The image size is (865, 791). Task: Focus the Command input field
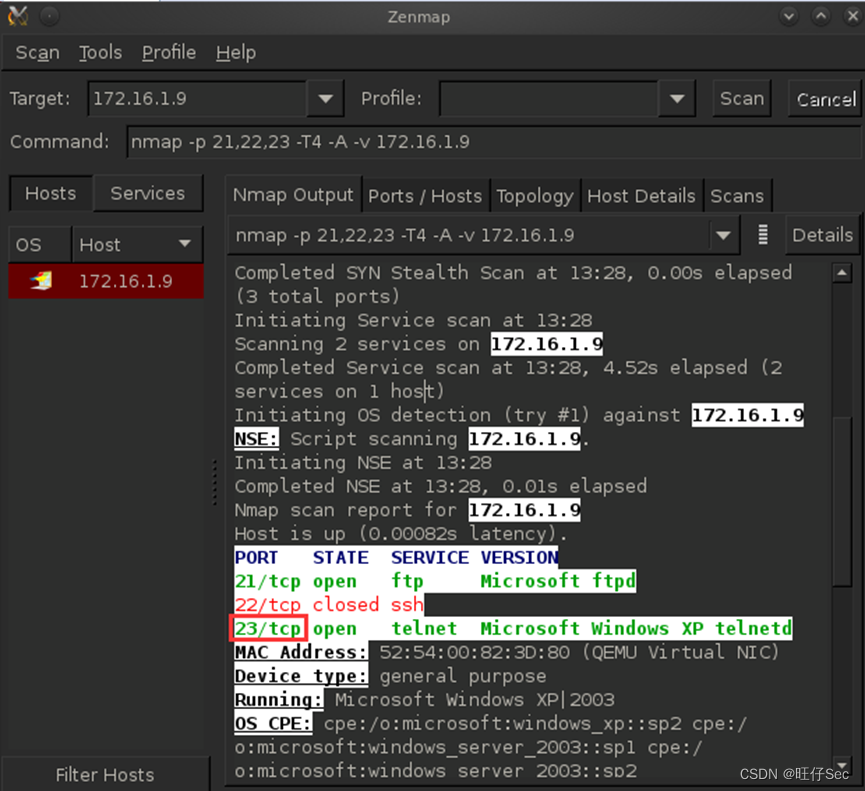tap(493, 142)
